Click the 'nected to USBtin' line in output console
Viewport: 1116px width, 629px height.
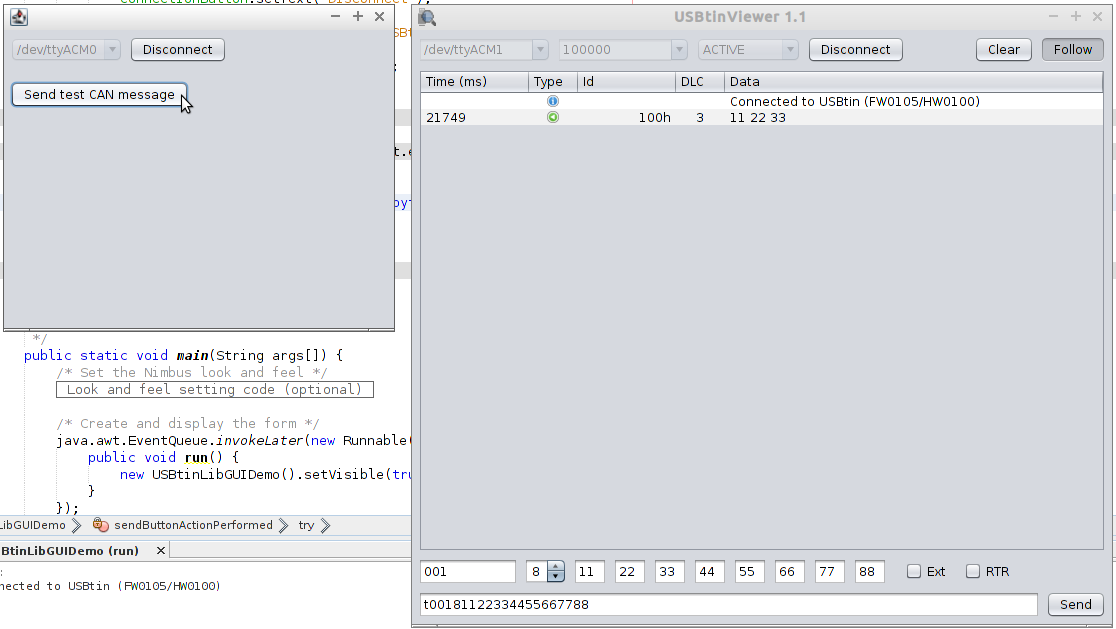110,586
